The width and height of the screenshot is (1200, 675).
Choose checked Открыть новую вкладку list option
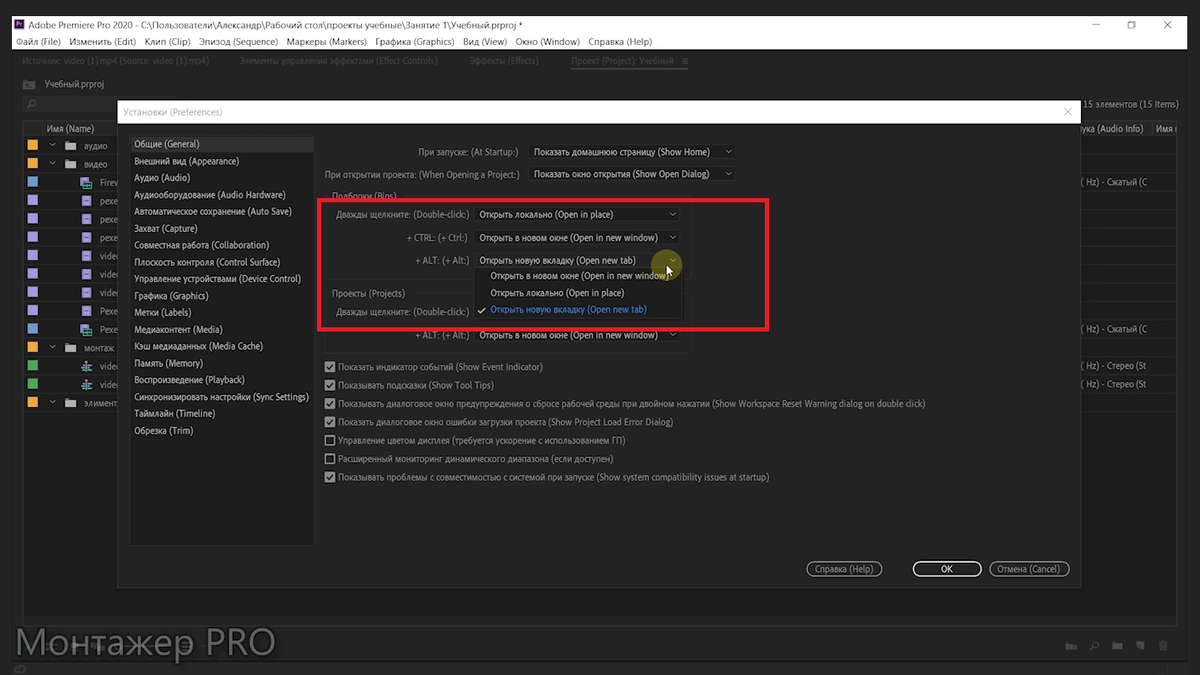(x=578, y=310)
